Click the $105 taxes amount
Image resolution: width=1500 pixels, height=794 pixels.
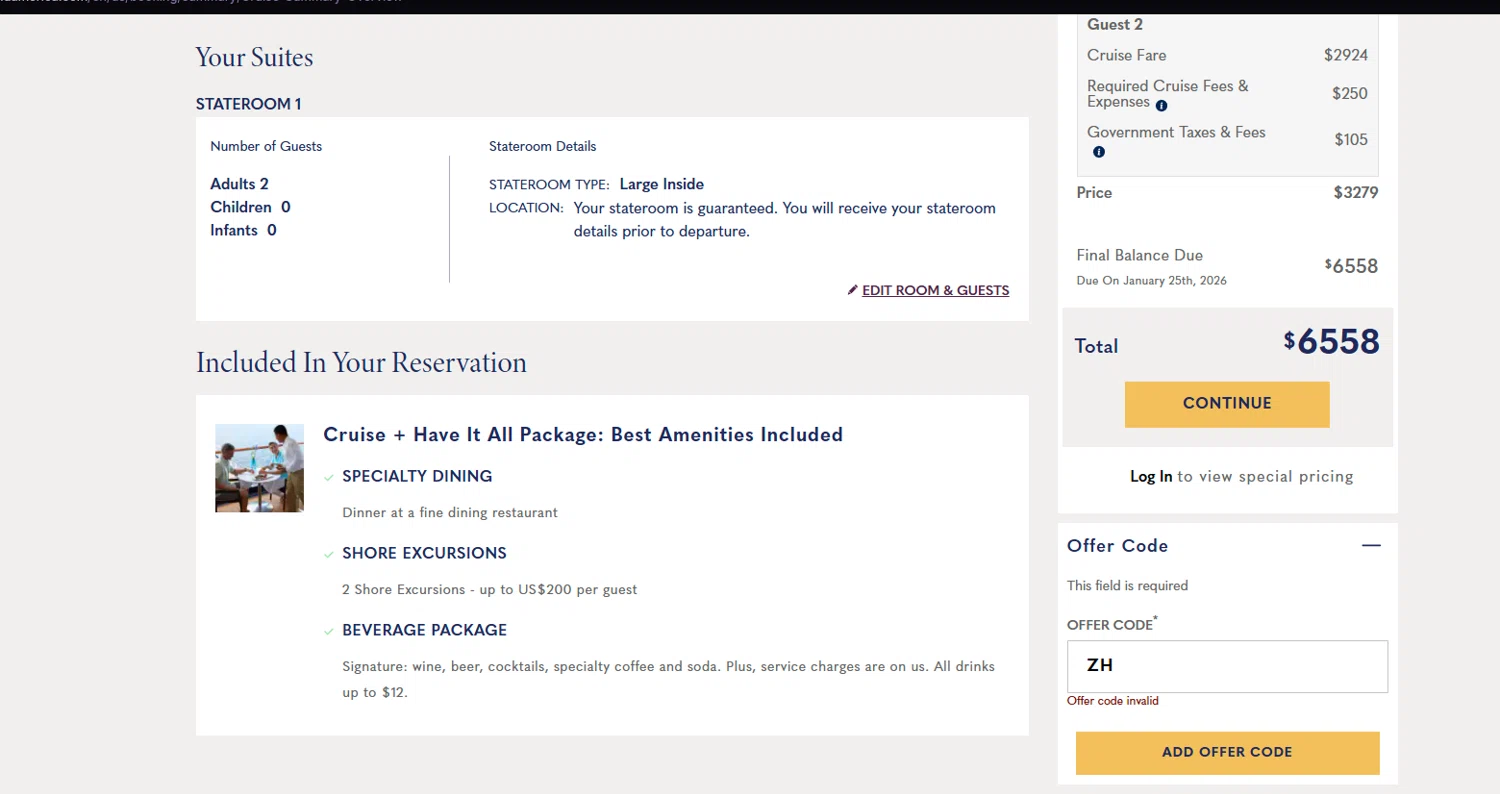tap(1351, 140)
